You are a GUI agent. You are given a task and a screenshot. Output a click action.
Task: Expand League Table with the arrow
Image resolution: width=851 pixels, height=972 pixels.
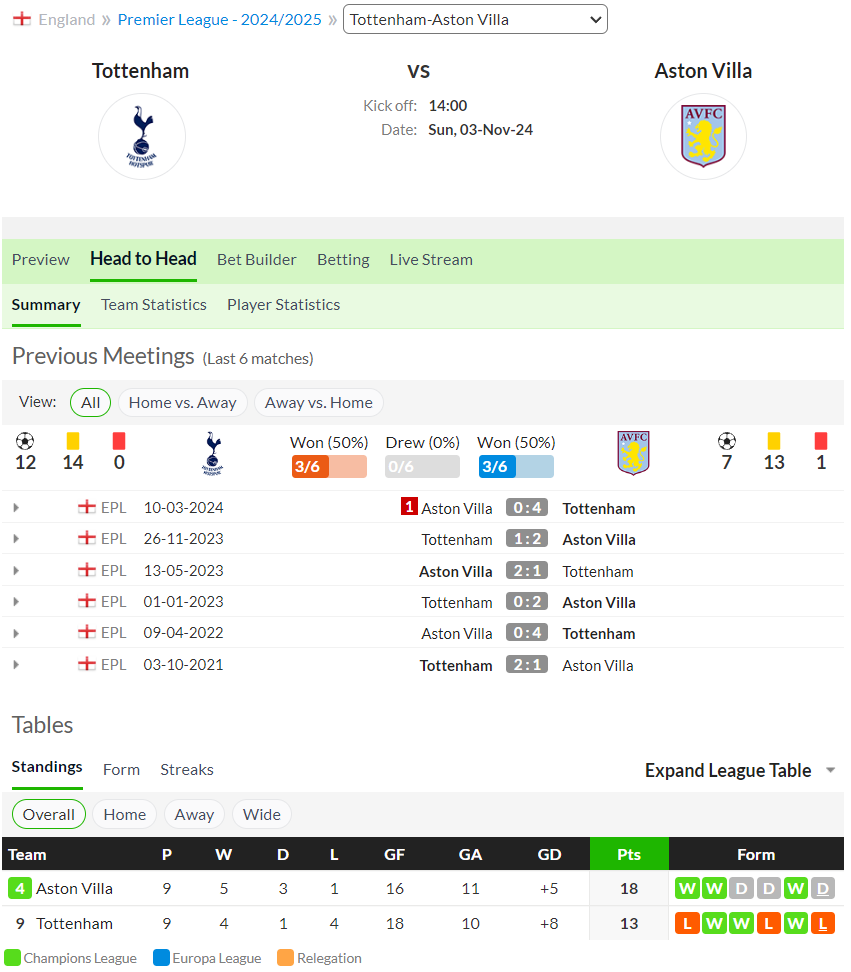coord(831,770)
